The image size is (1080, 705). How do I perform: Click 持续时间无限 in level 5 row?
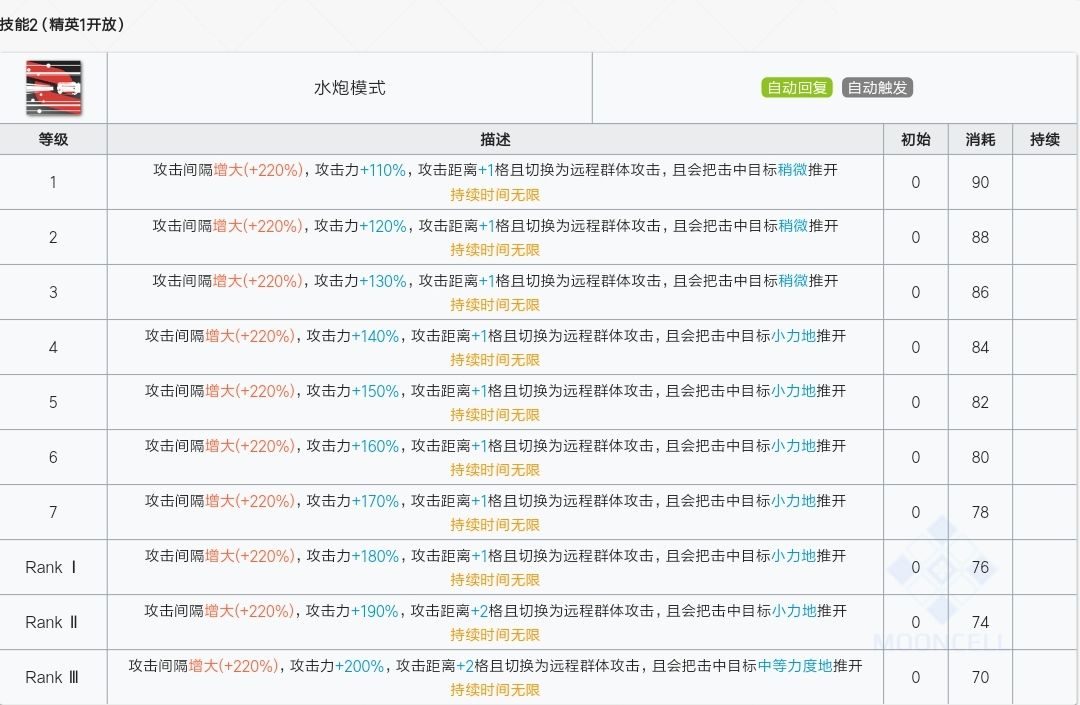click(x=495, y=415)
